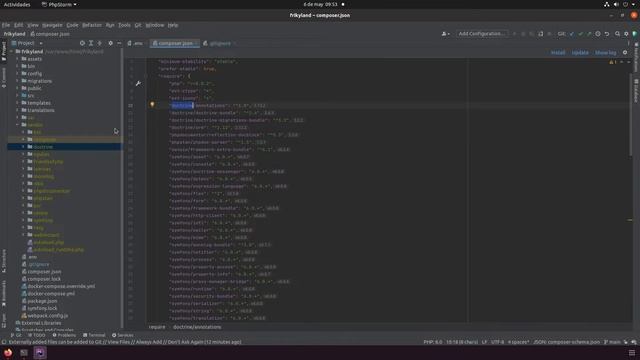Click the Search Everywhere magnifier icon
The image size is (640, 360).
tap(618, 34)
